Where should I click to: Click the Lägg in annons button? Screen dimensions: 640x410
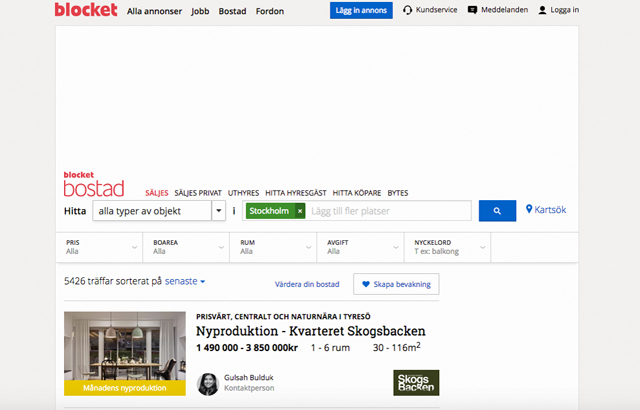tap(361, 11)
